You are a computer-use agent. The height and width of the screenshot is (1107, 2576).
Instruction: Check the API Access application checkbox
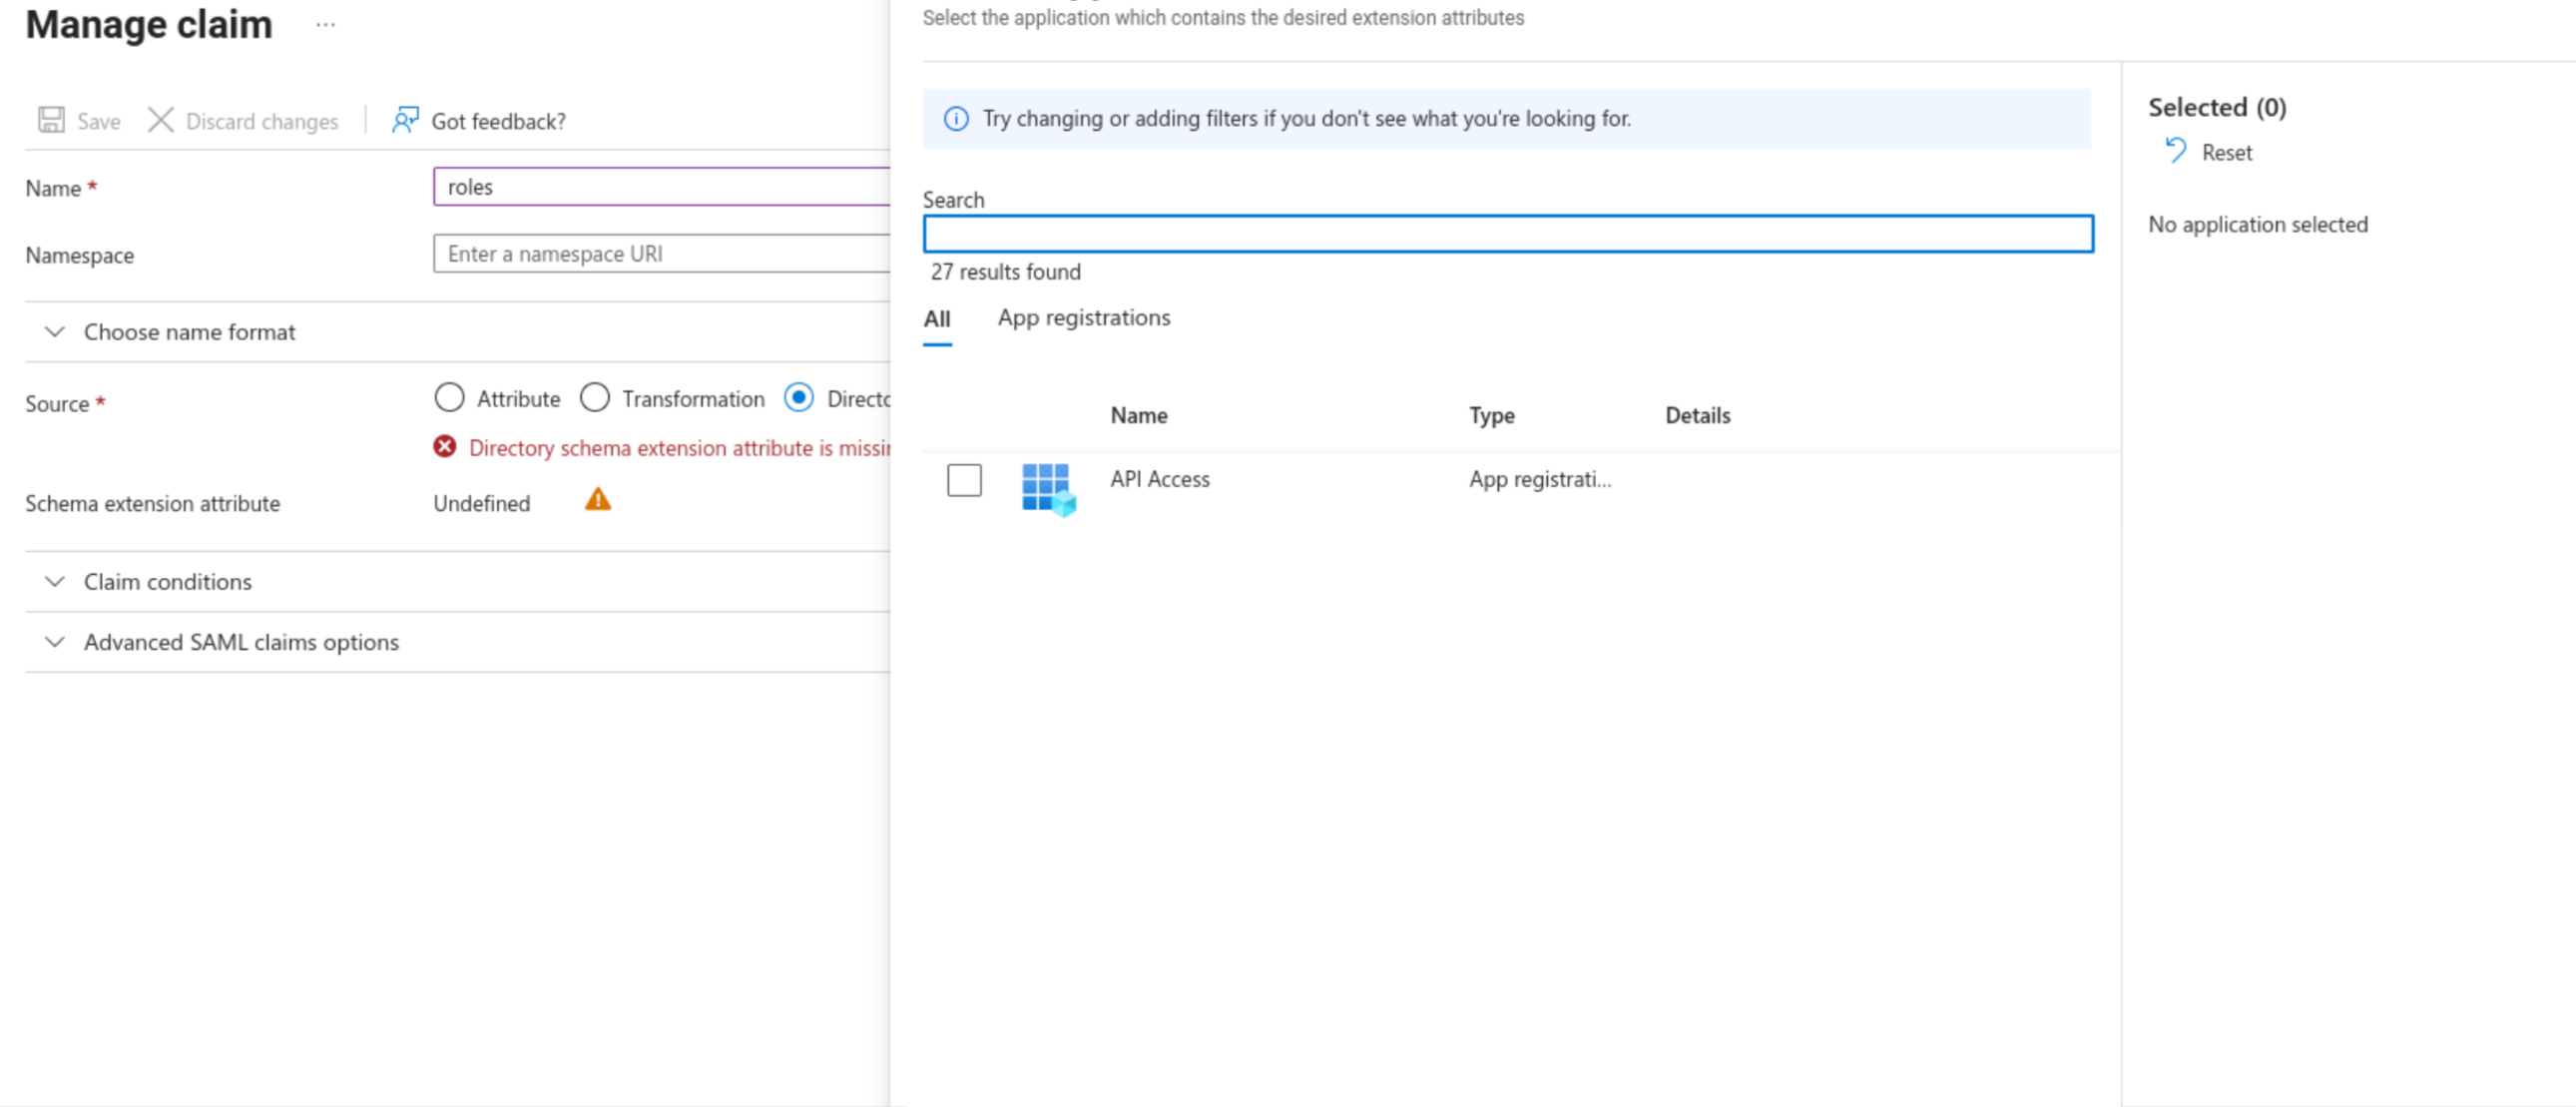click(x=964, y=480)
